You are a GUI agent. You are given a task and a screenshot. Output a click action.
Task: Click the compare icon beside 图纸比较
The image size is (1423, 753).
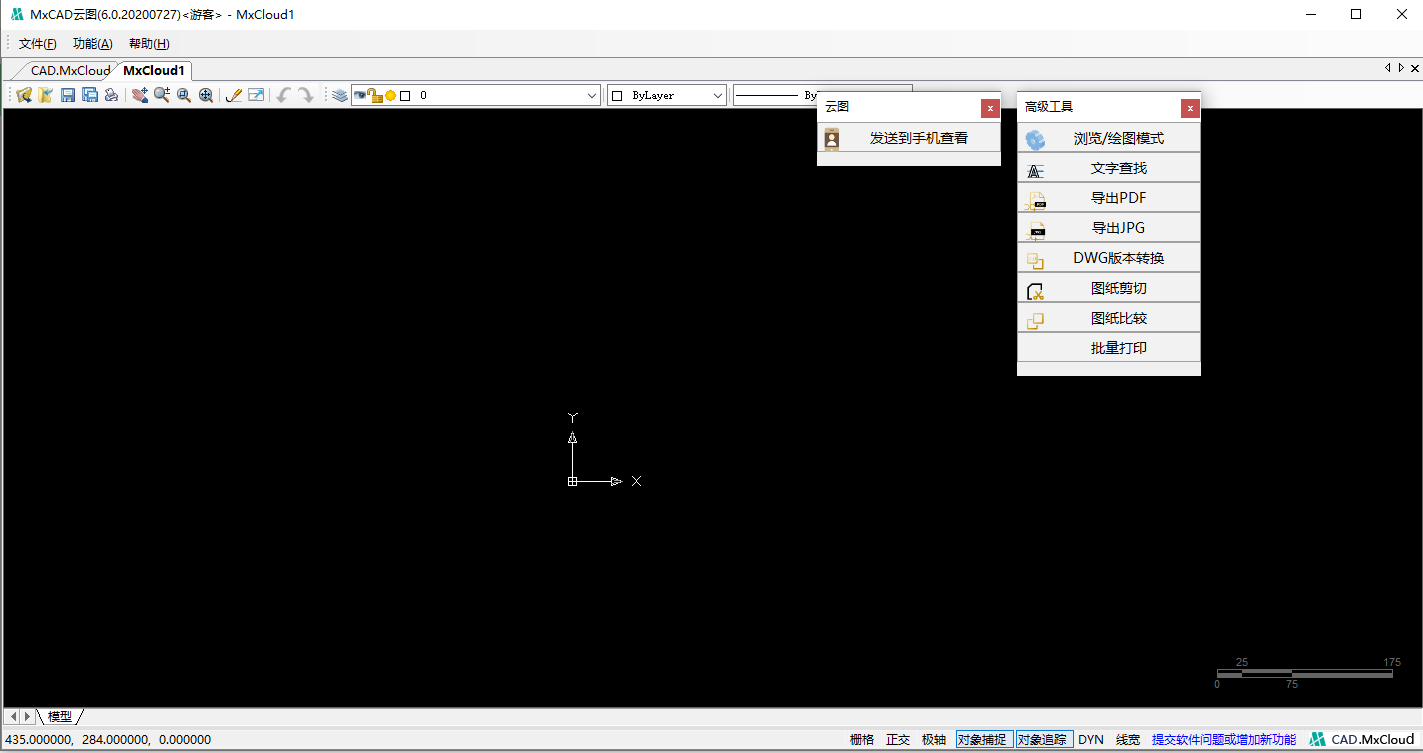point(1035,321)
